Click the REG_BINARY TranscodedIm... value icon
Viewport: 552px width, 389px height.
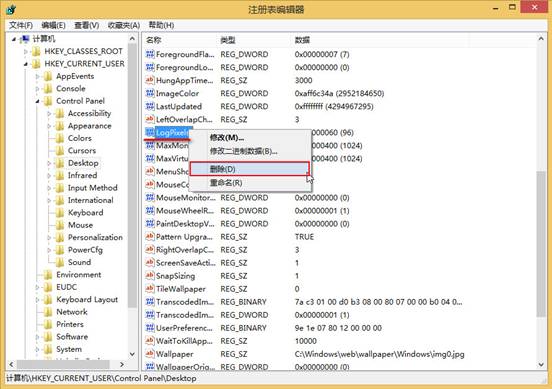point(150,302)
